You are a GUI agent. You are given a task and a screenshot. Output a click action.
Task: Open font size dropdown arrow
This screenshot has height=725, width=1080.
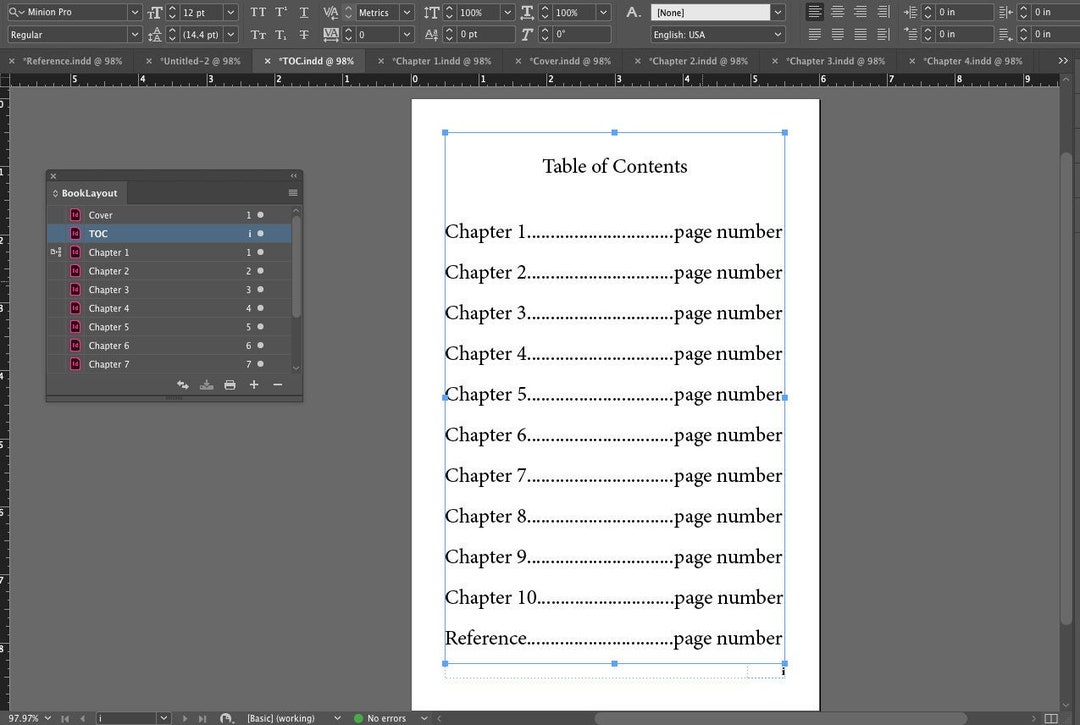coord(231,12)
